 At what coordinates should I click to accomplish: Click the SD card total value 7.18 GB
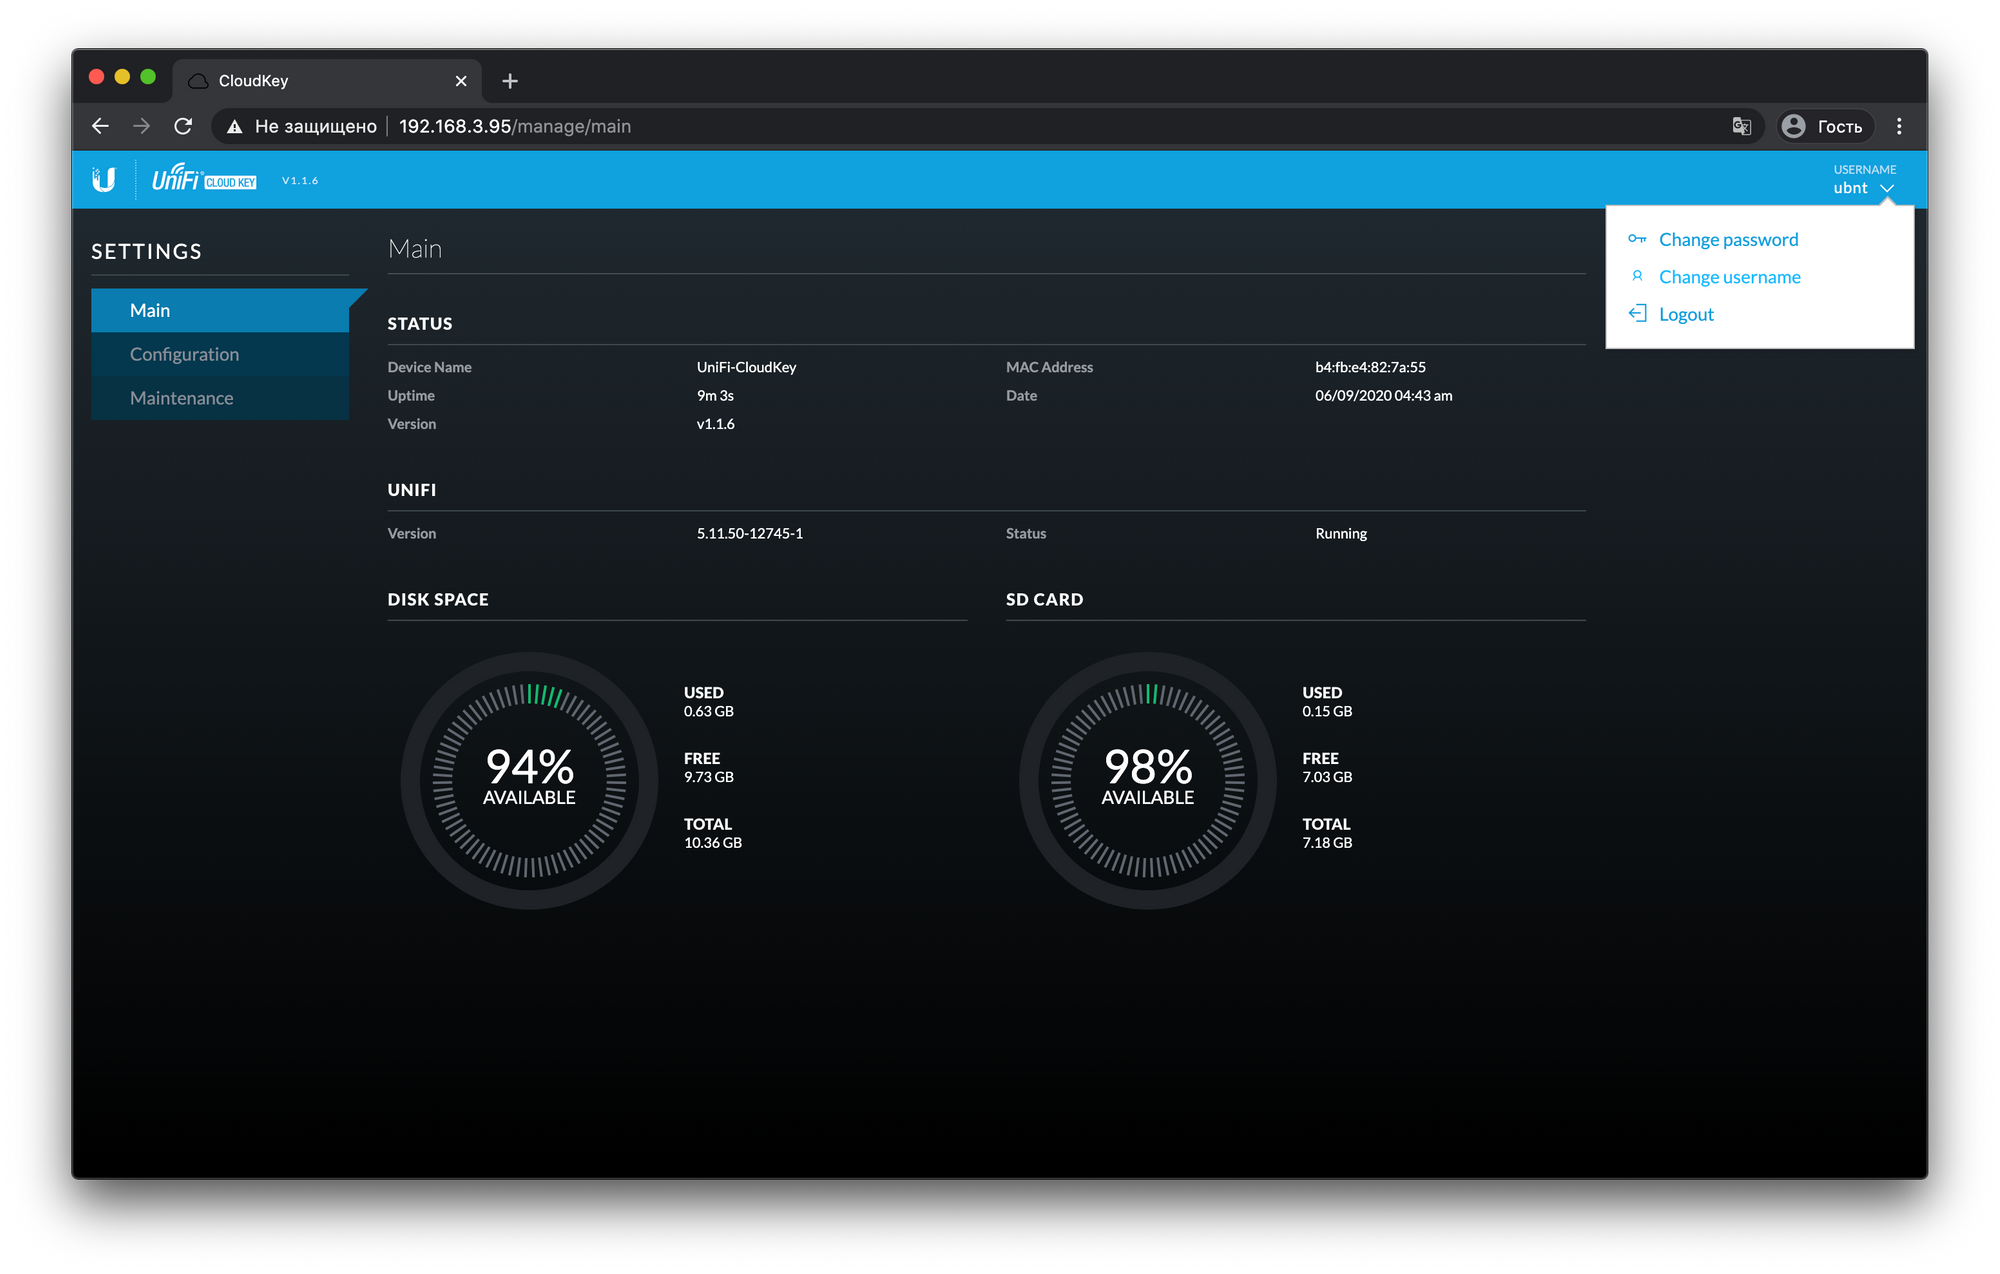[x=1327, y=843]
